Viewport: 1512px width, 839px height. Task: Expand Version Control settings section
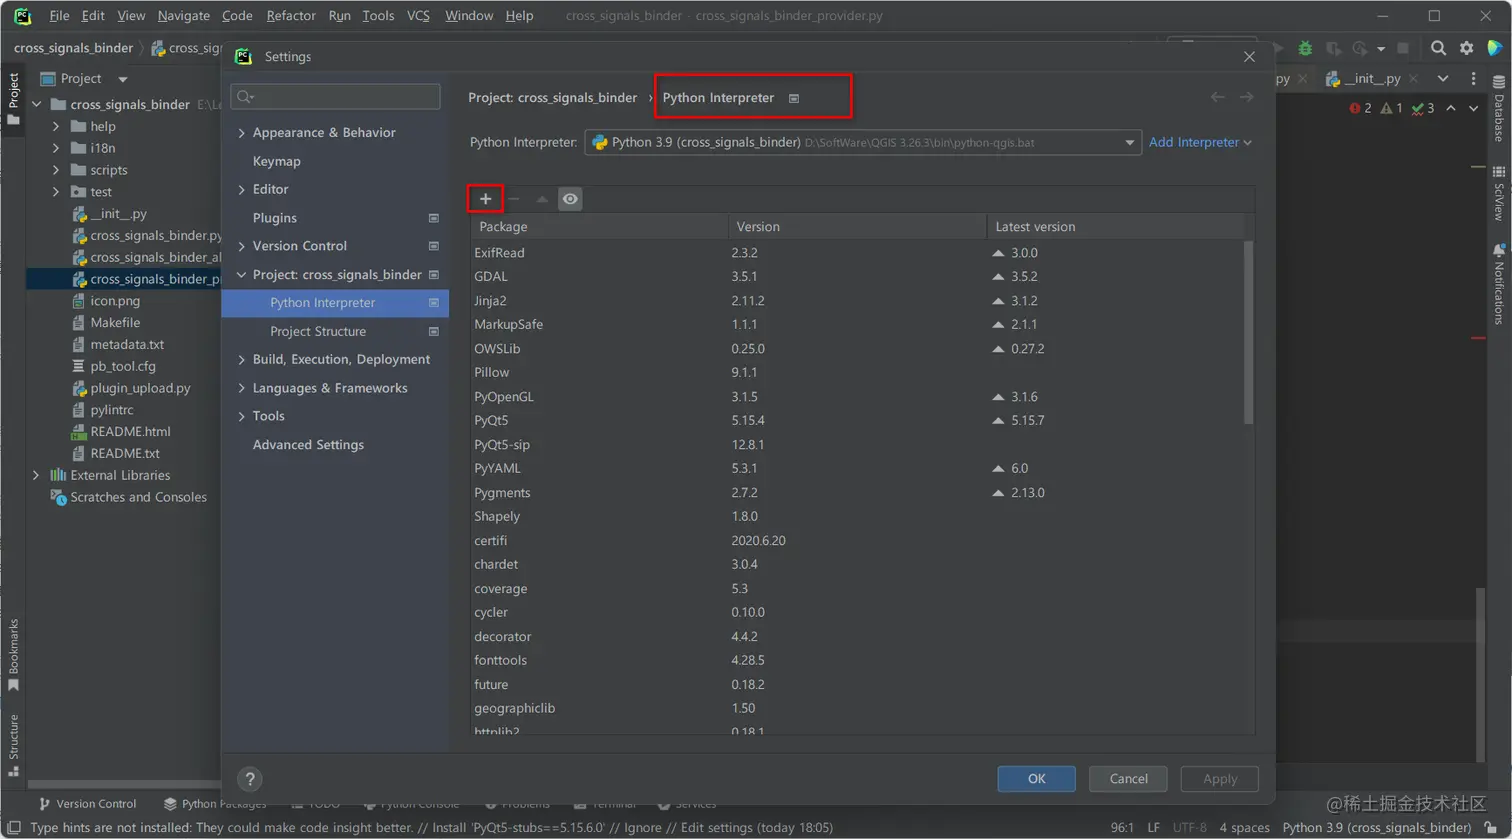click(x=242, y=246)
